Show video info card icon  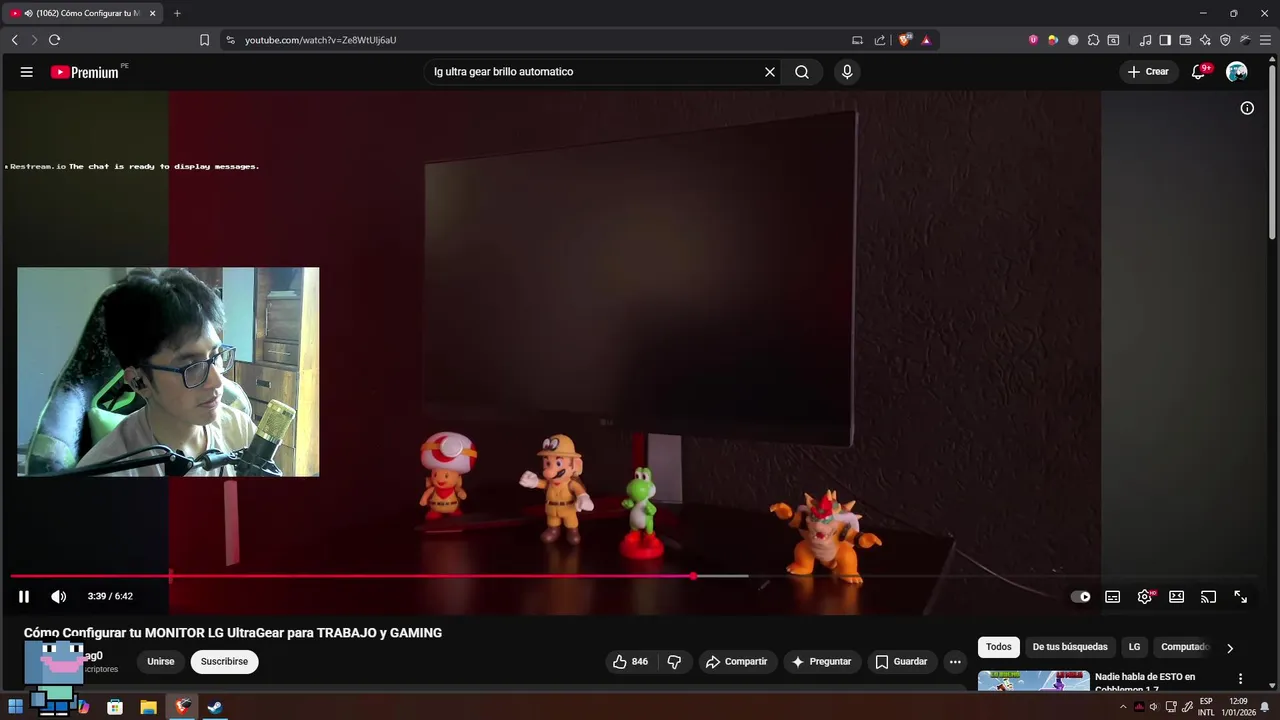tap(1247, 108)
